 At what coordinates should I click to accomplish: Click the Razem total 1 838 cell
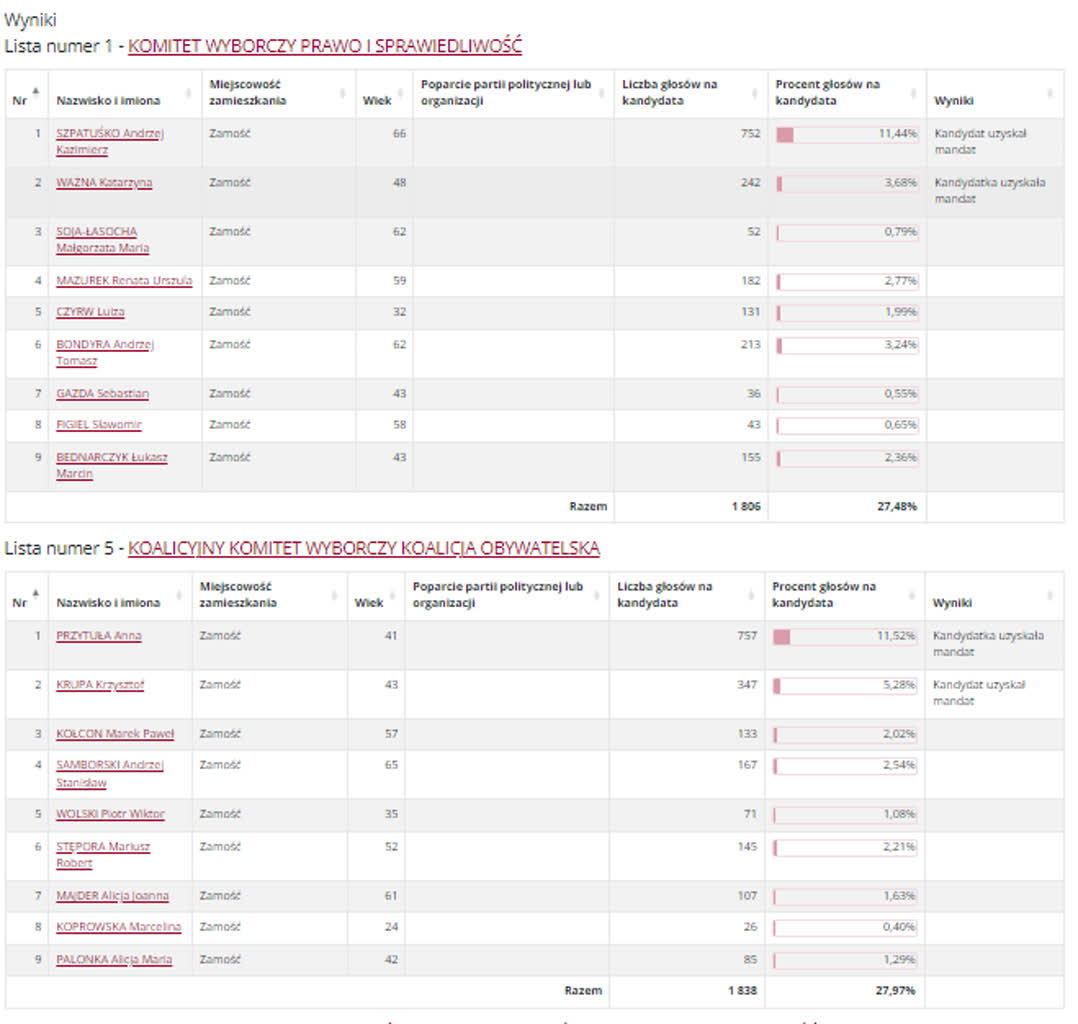tap(741, 991)
